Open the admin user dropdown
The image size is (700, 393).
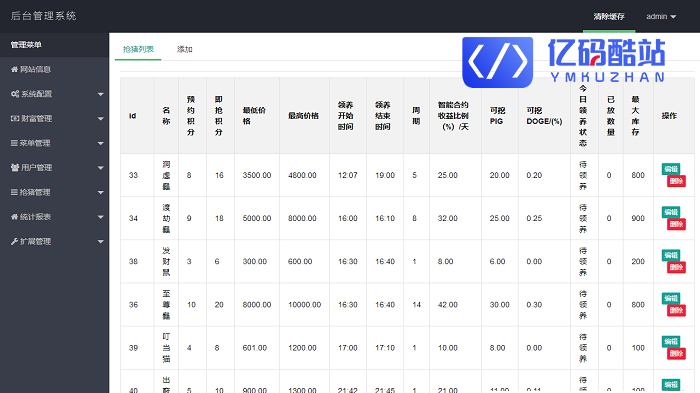(x=661, y=17)
